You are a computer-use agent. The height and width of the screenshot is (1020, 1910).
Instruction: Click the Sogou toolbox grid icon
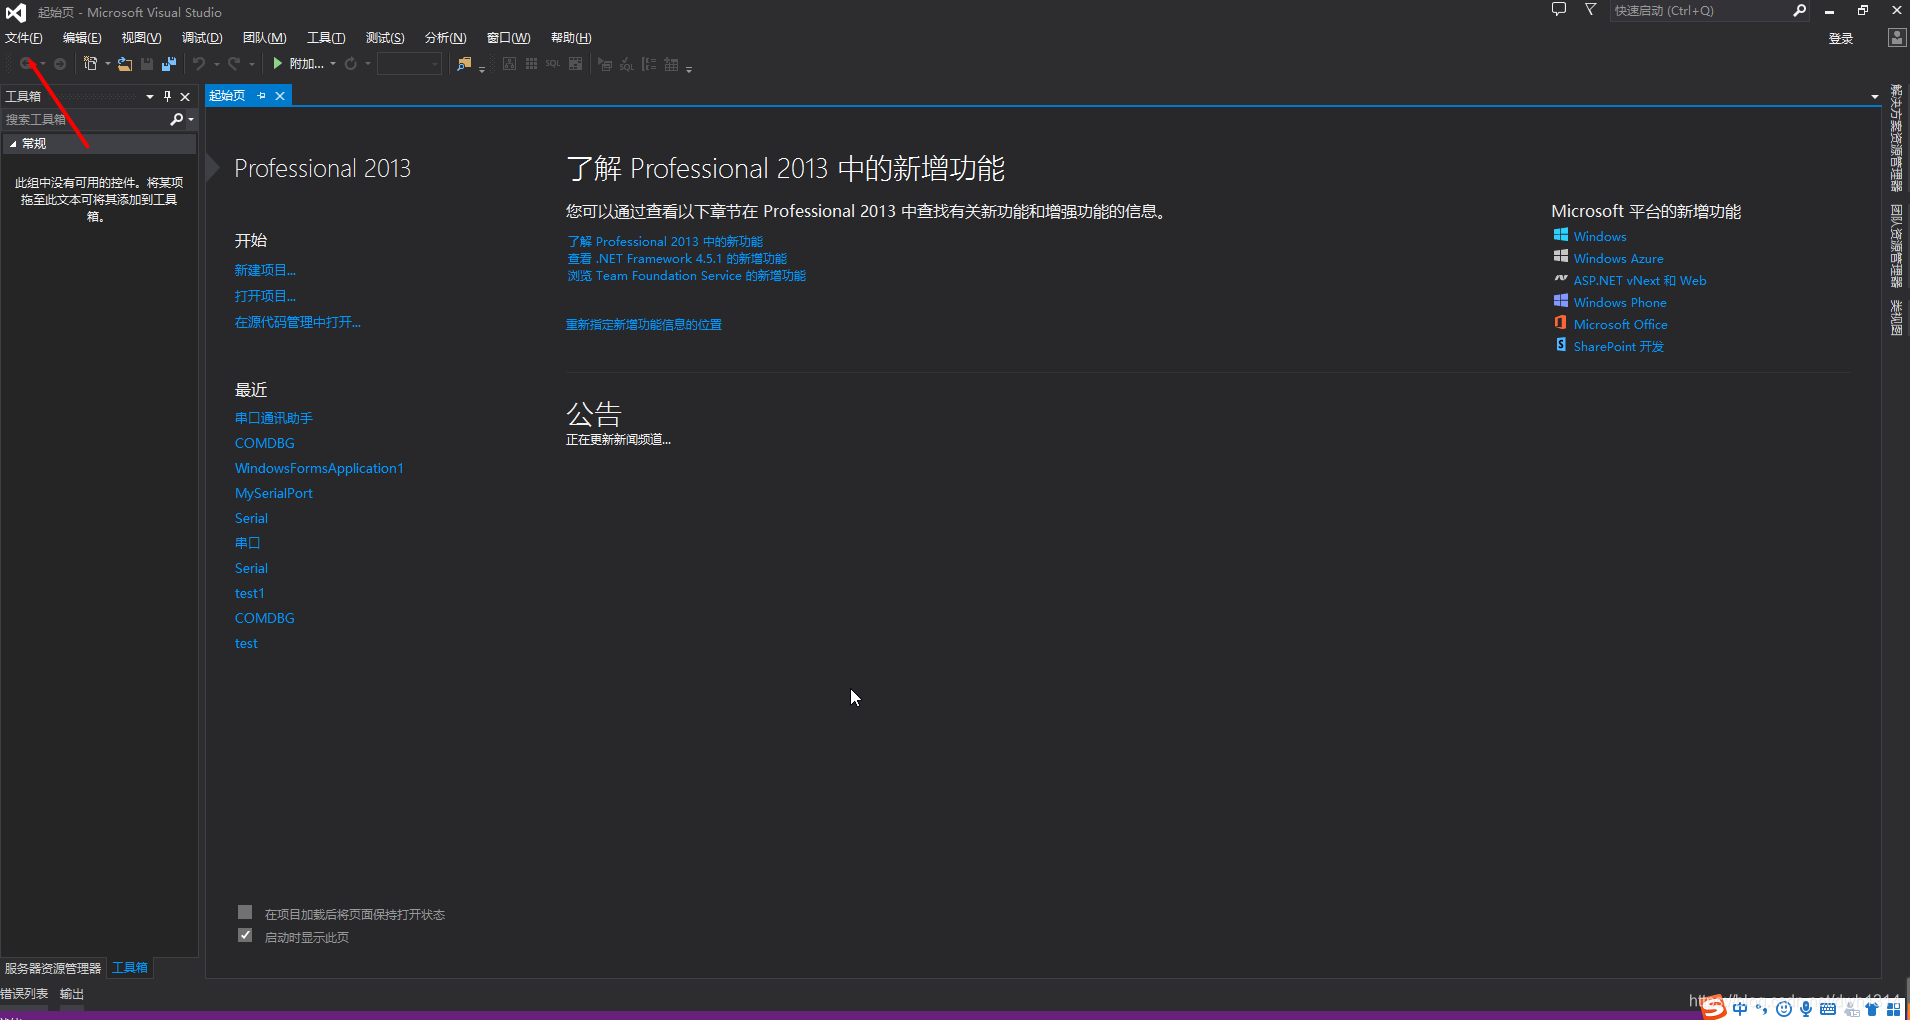pos(1894,1009)
